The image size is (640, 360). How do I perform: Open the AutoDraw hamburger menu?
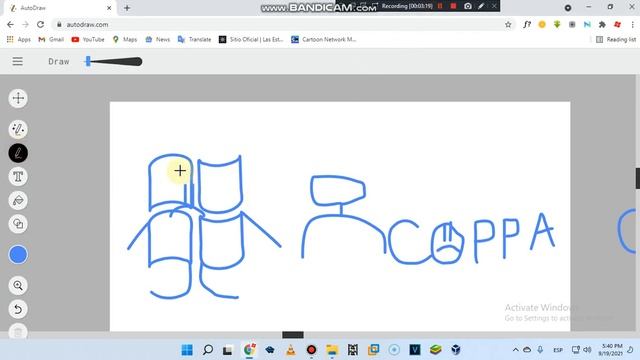[x=18, y=62]
